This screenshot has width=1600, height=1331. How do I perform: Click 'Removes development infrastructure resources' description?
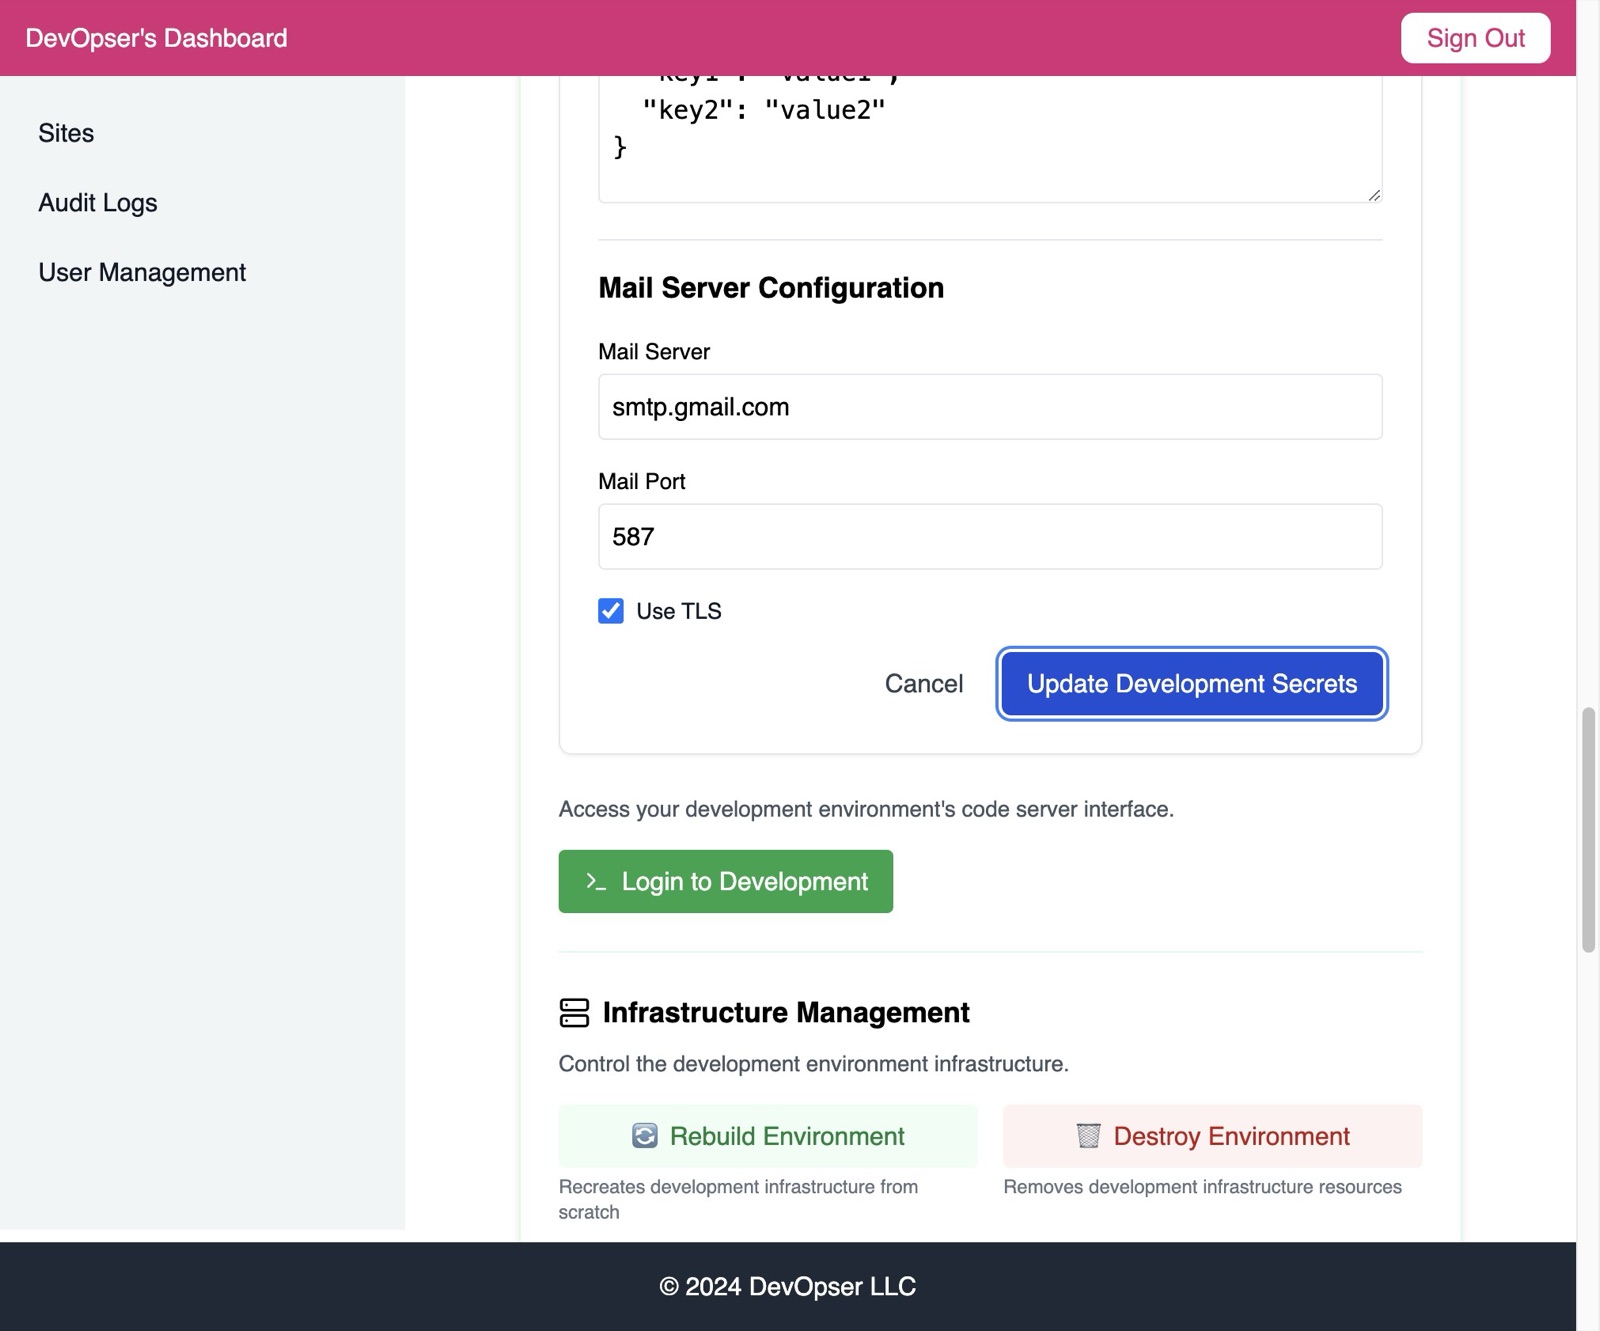[1203, 1187]
